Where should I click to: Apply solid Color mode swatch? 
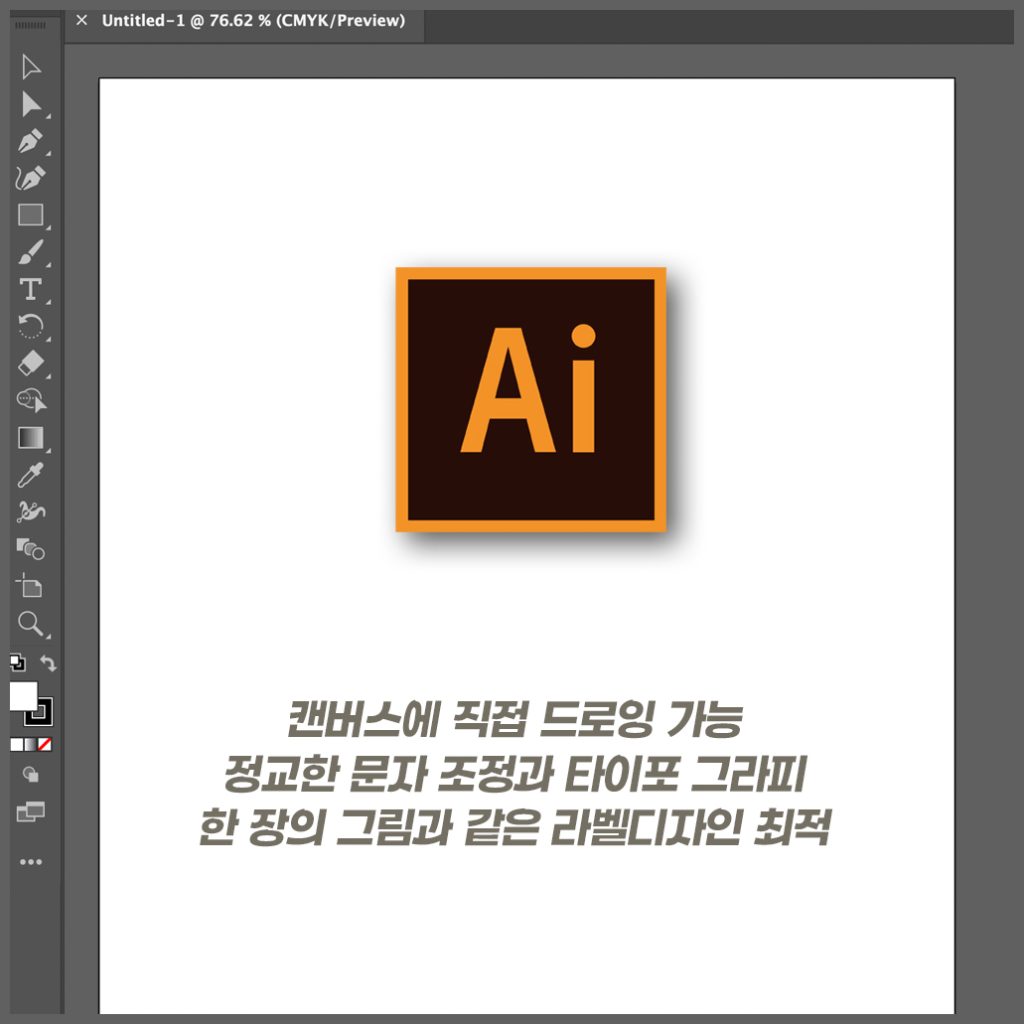17,744
